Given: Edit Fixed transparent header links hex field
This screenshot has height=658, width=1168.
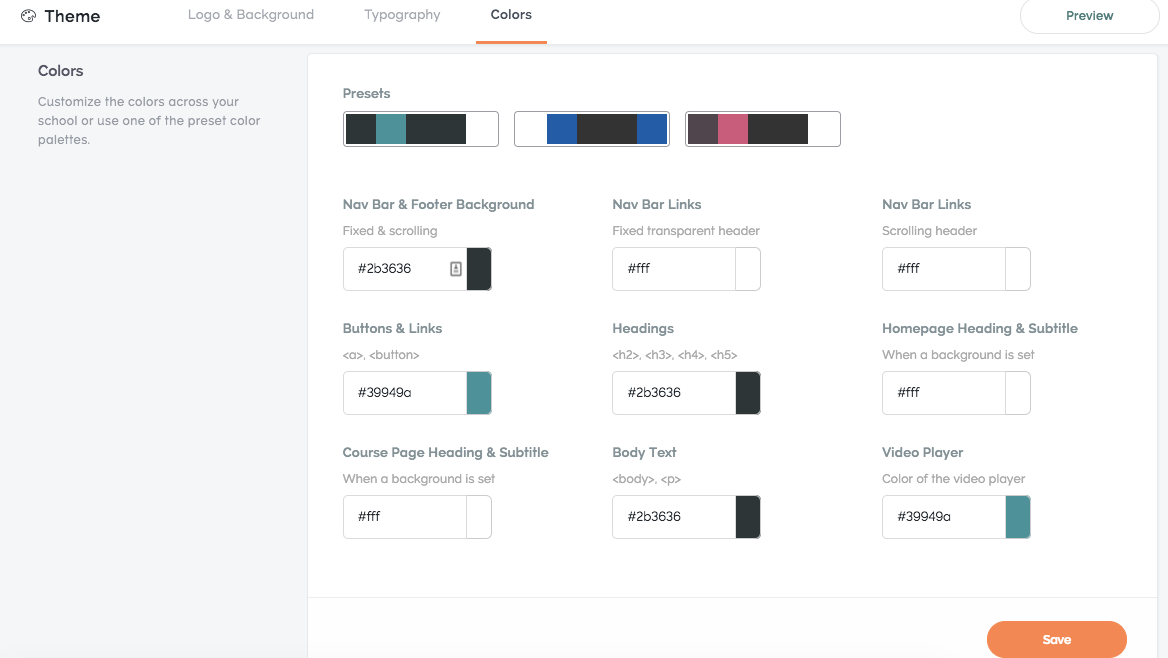Looking at the screenshot, I should 674,269.
